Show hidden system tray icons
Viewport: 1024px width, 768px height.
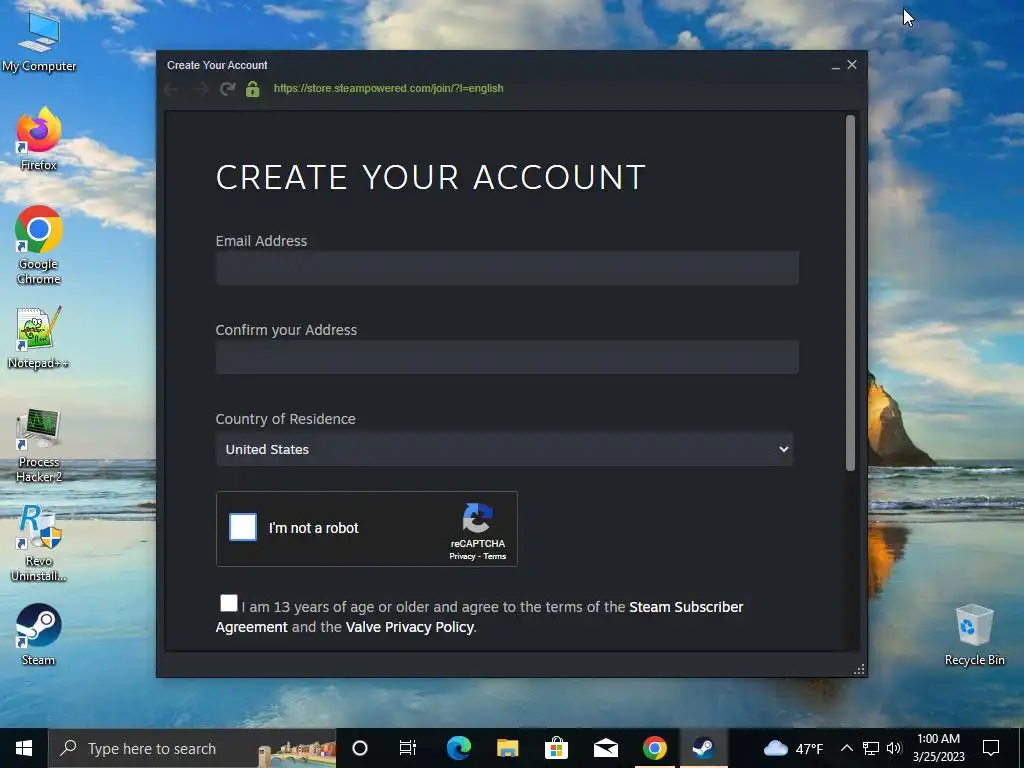(x=846, y=748)
